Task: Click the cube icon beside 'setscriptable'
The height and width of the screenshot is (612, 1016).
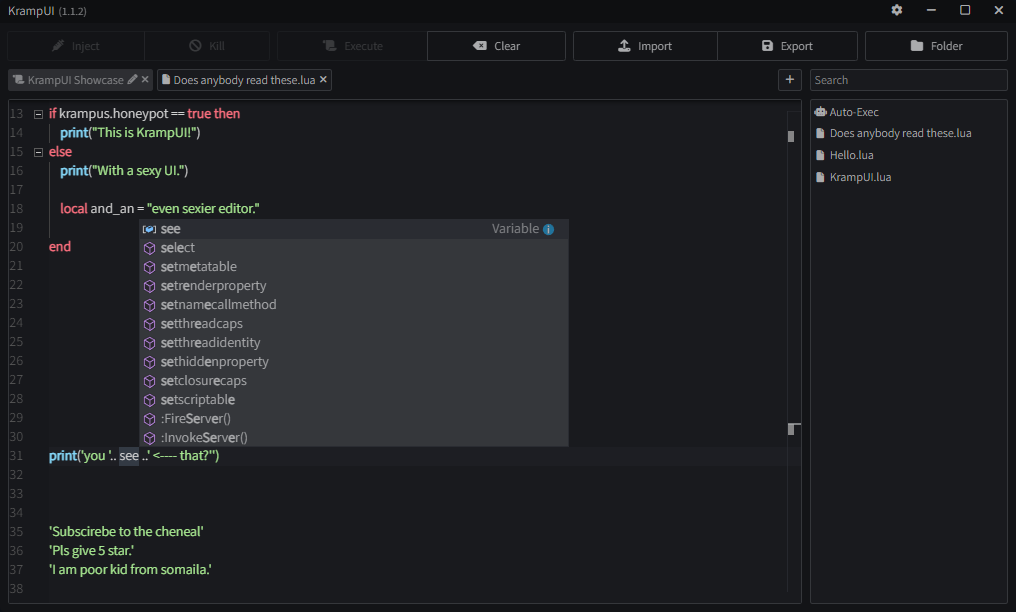Action: coord(150,400)
